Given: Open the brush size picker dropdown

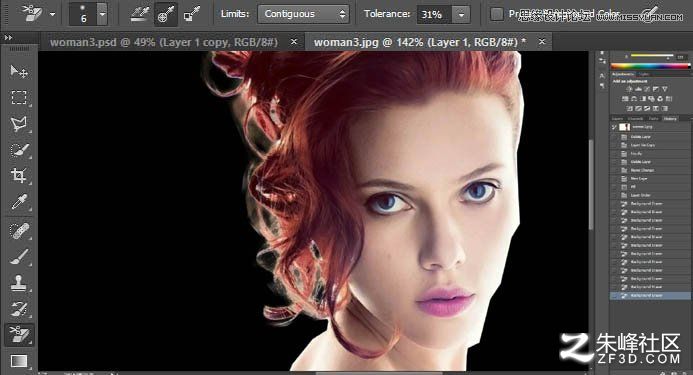Looking at the screenshot, I should click(x=102, y=14).
